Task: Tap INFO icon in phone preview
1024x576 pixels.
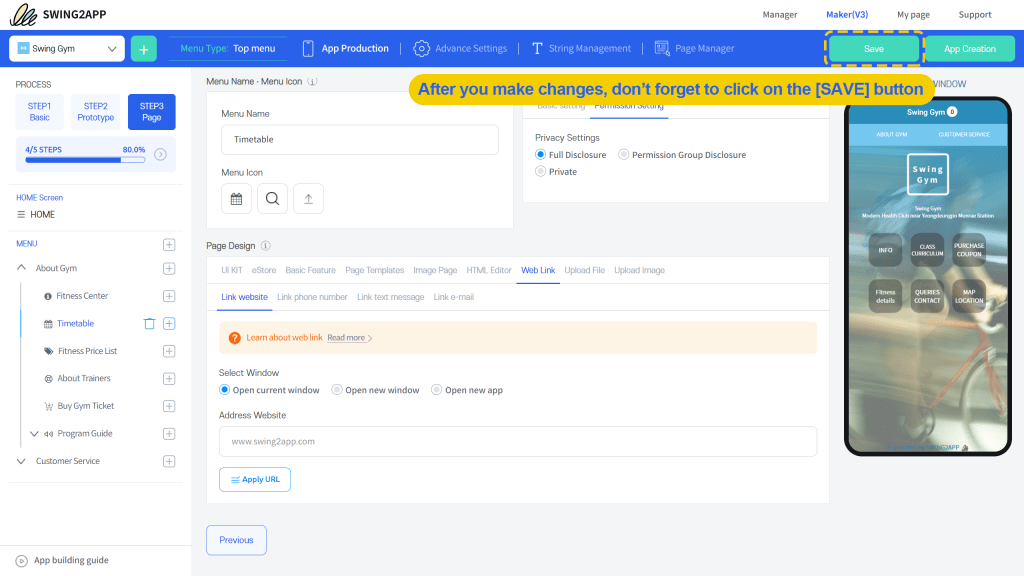Action: click(x=886, y=250)
